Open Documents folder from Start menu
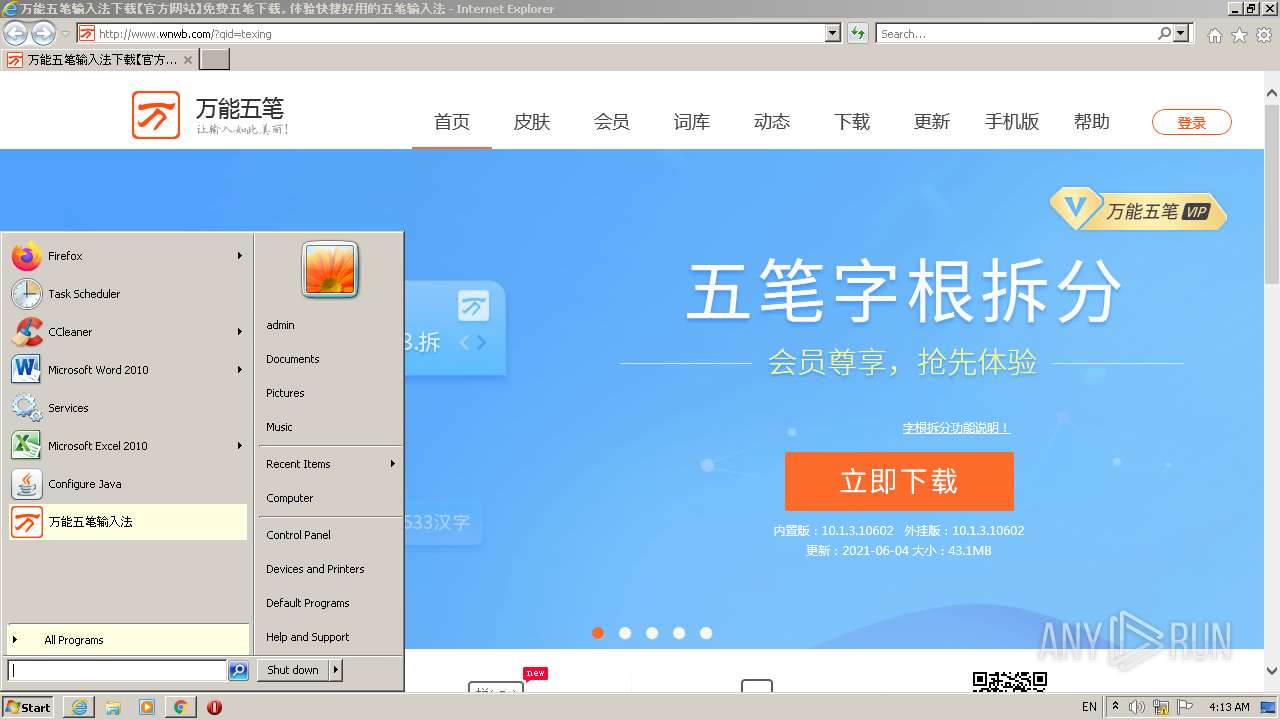This screenshot has height=720, width=1280. (x=330, y=359)
